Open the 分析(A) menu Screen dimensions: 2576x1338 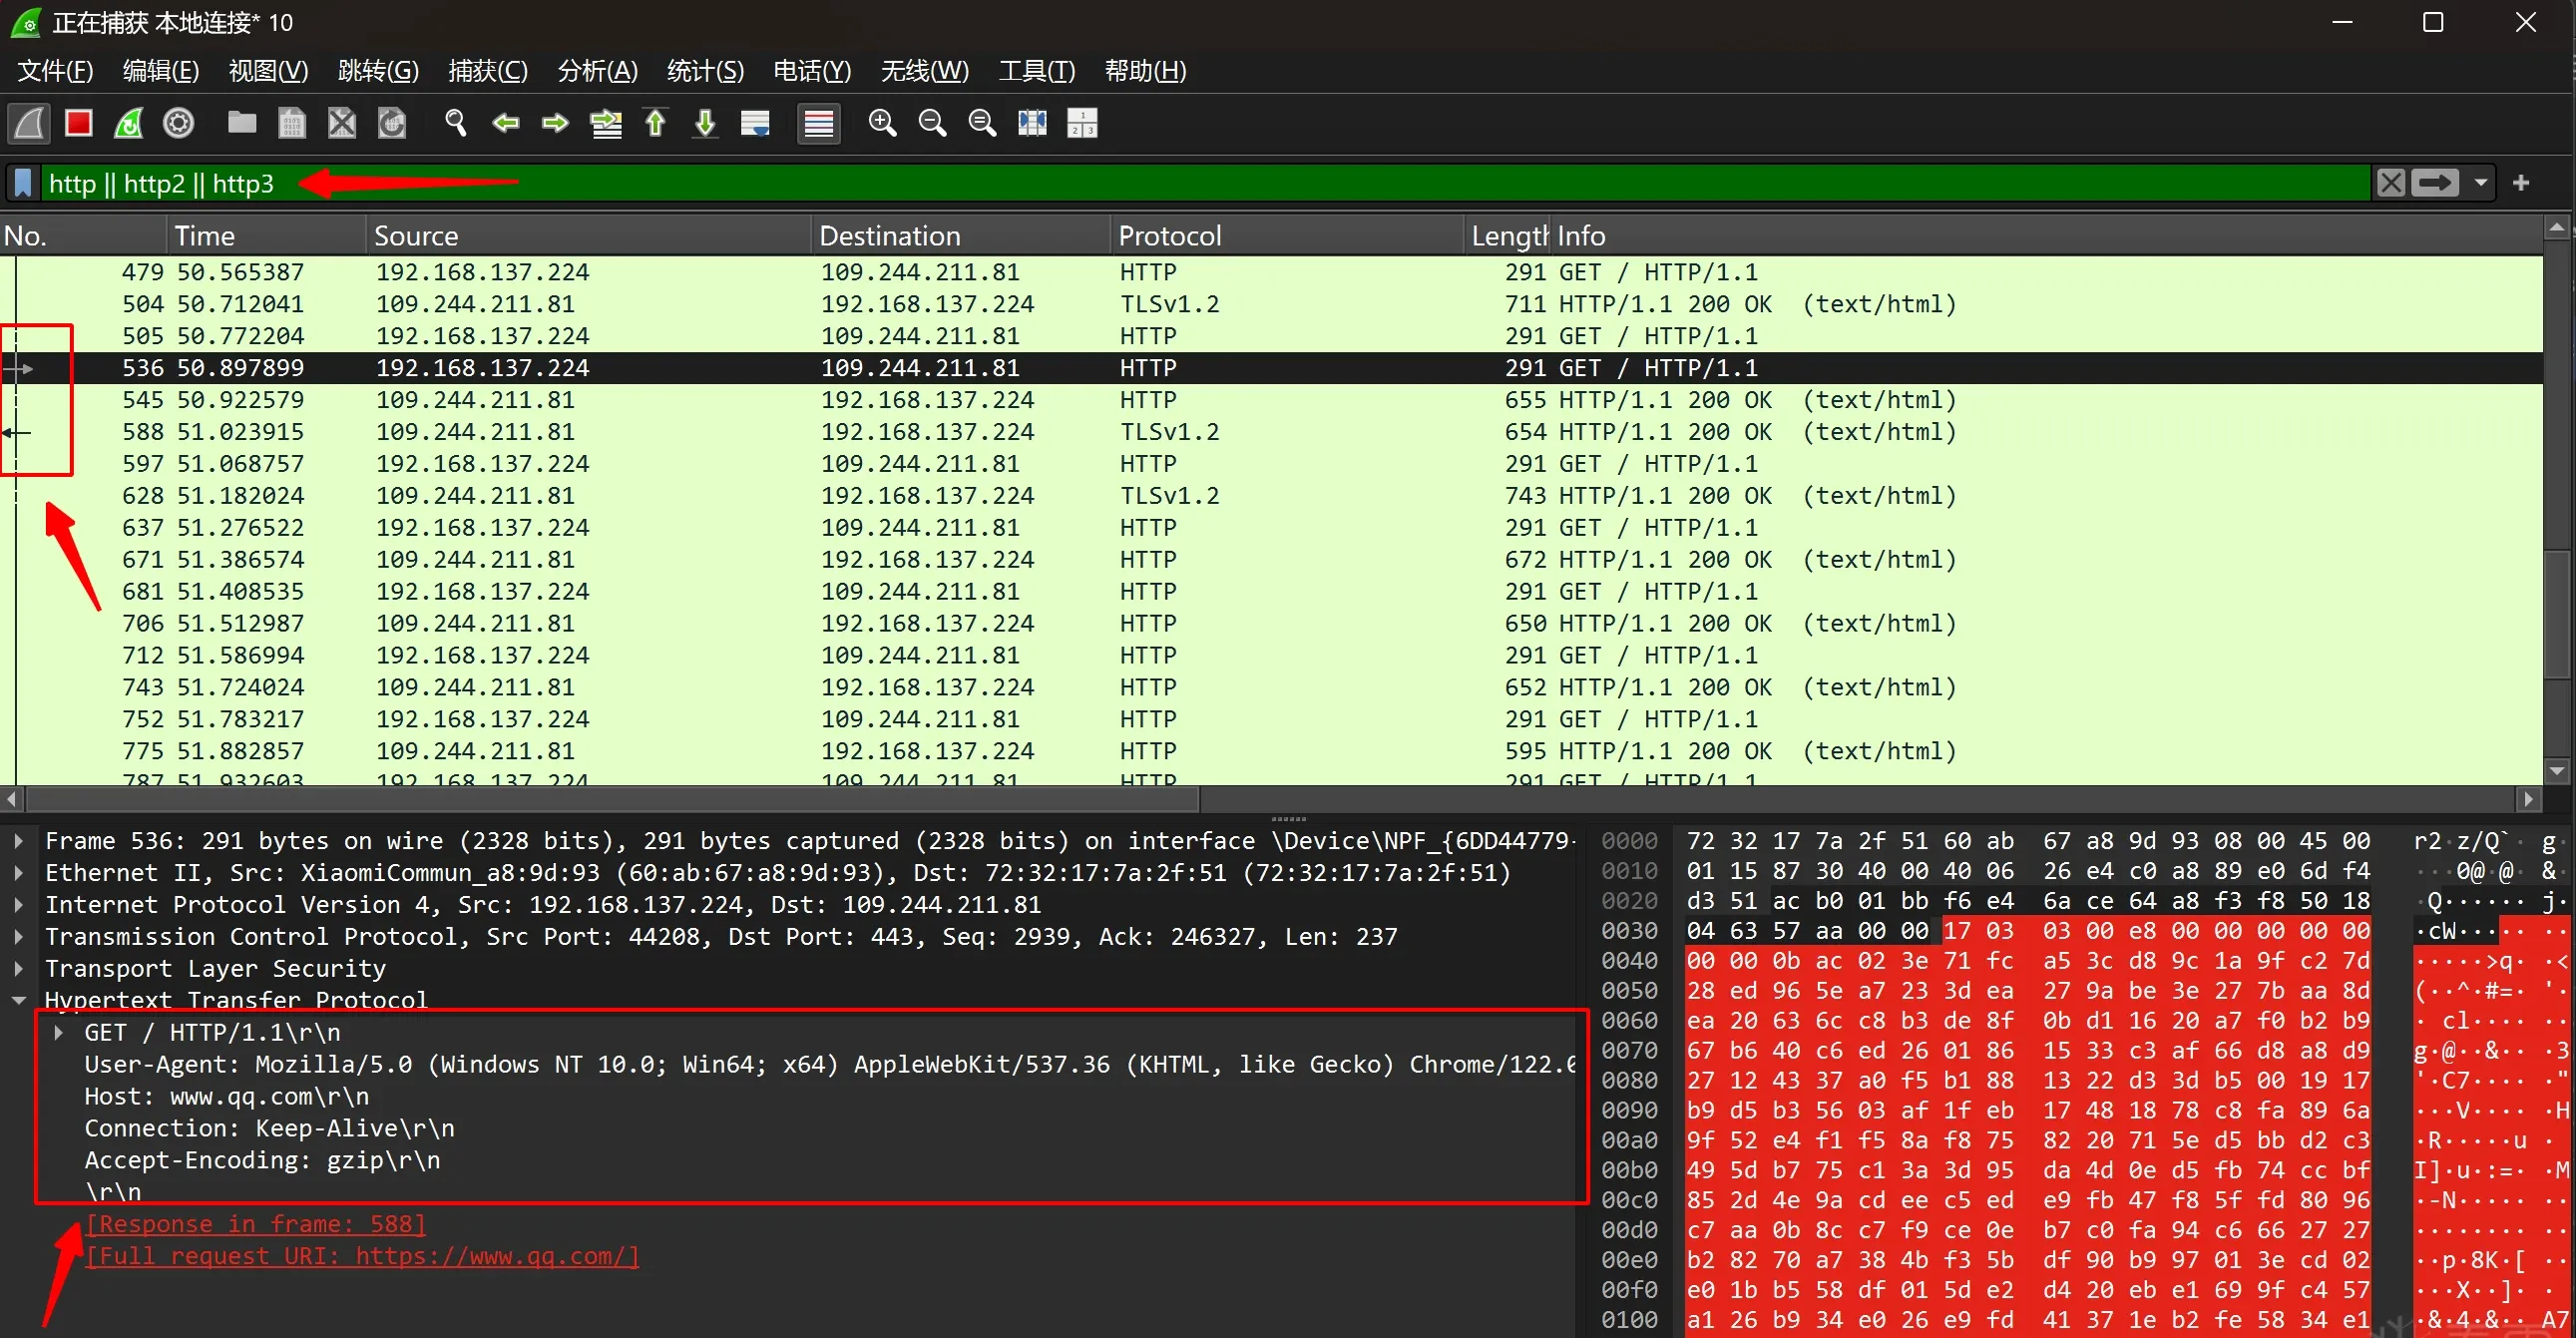click(x=597, y=71)
